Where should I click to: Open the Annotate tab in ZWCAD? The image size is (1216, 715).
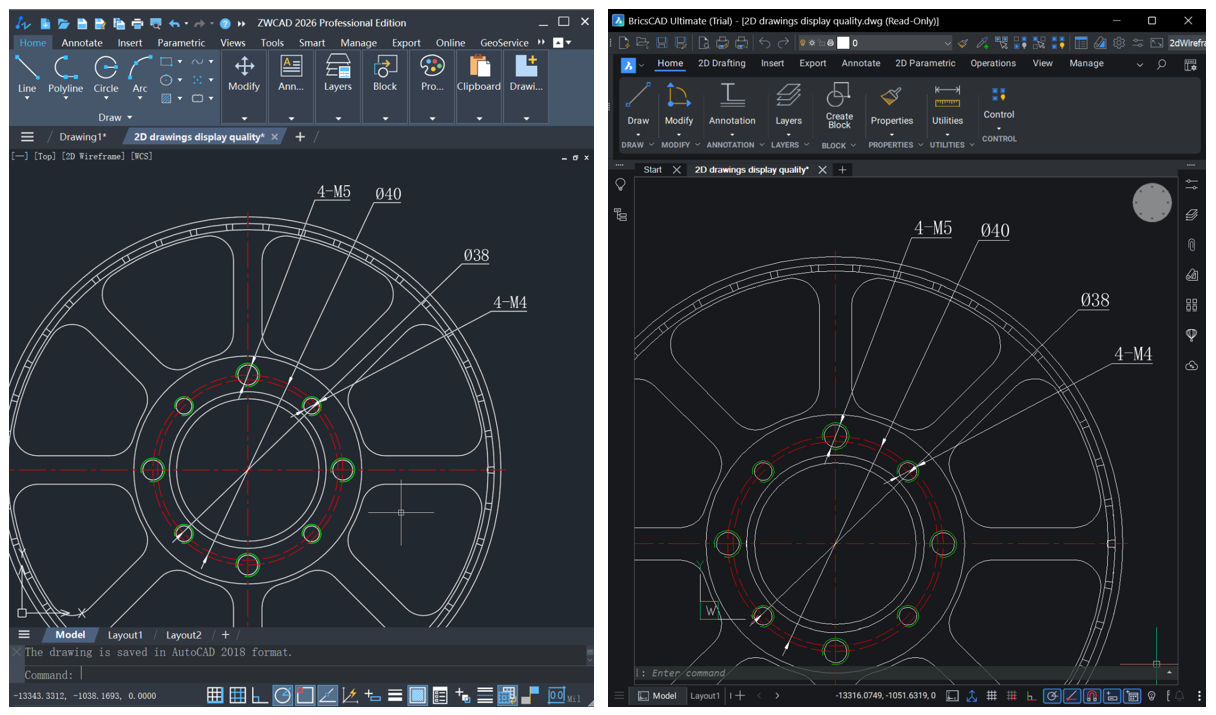(x=82, y=43)
